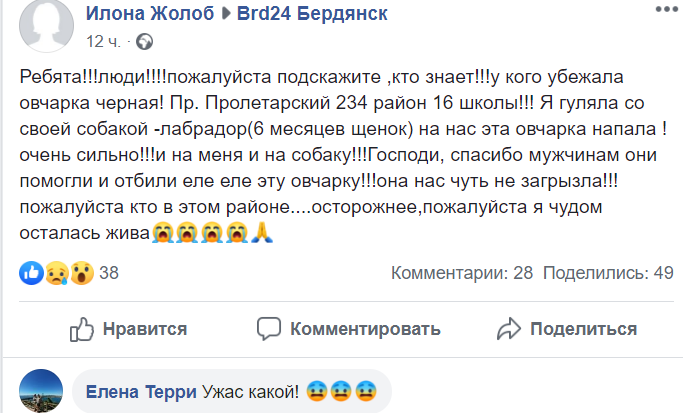Click the praying hands emoji in post

262,233
